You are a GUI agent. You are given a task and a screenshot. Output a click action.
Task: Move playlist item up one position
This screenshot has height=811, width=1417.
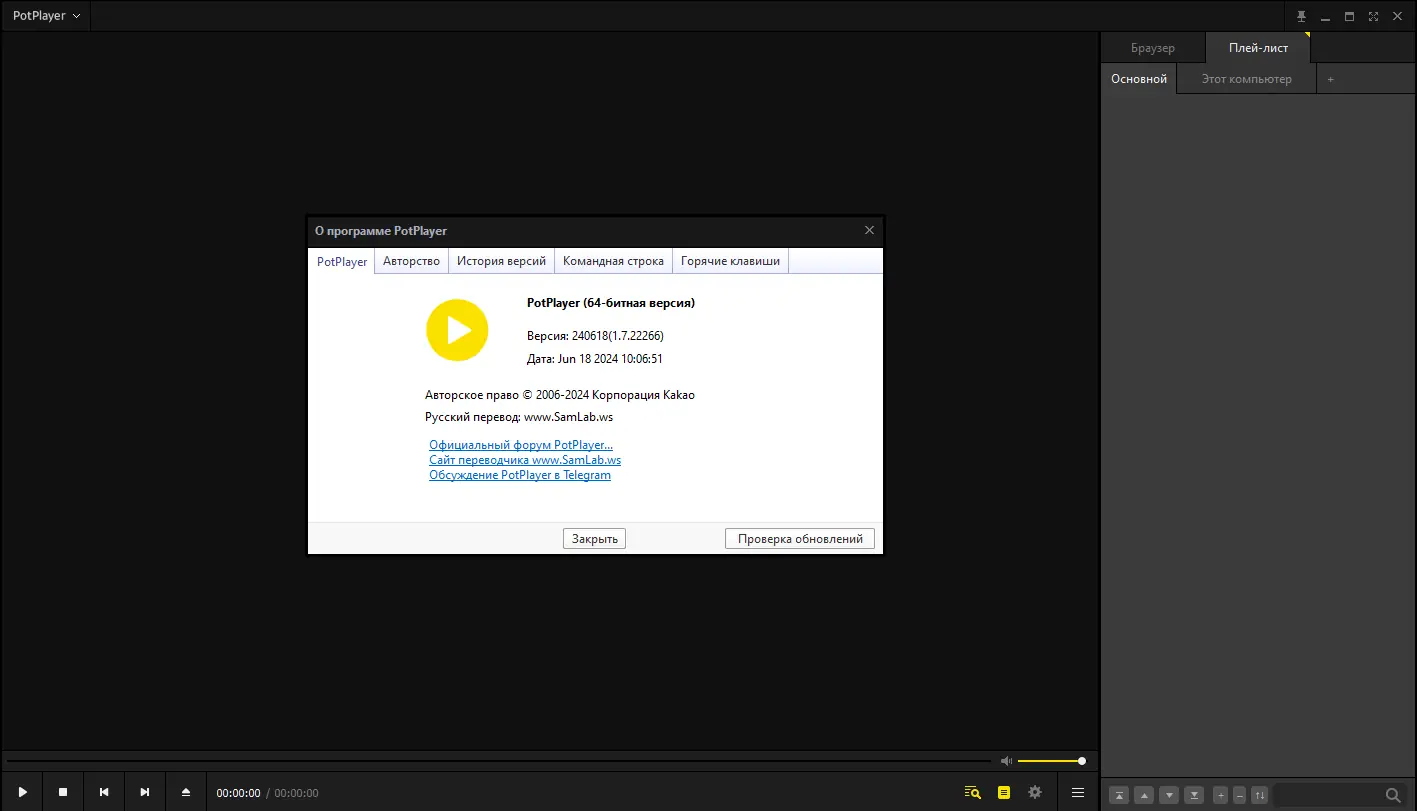click(x=1145, y=795)
